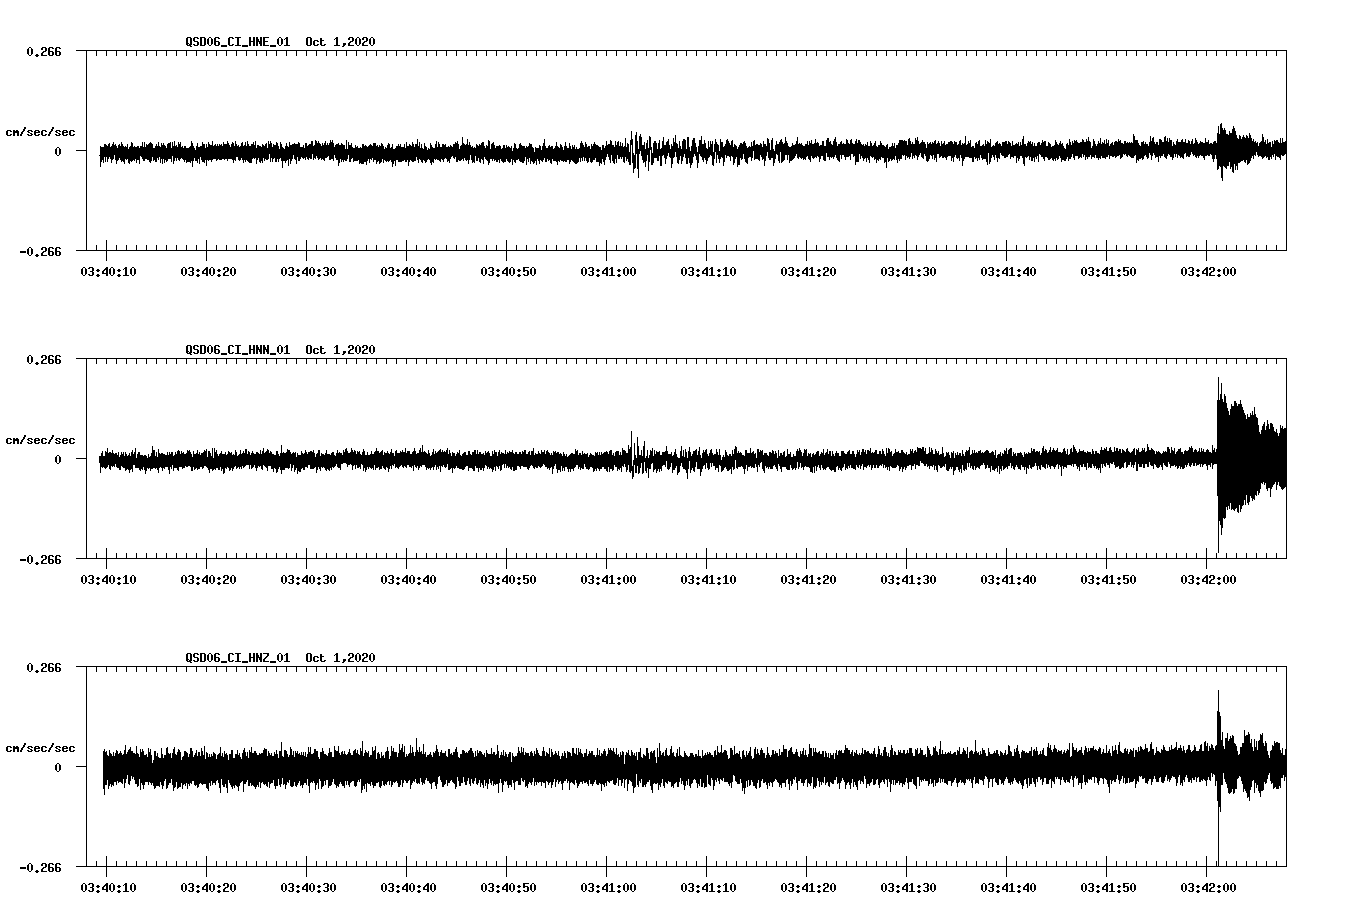The image size is (1358, 924).
Task: Click the 03:40:50 tick mark on middle axis
Action: [508, 566]
